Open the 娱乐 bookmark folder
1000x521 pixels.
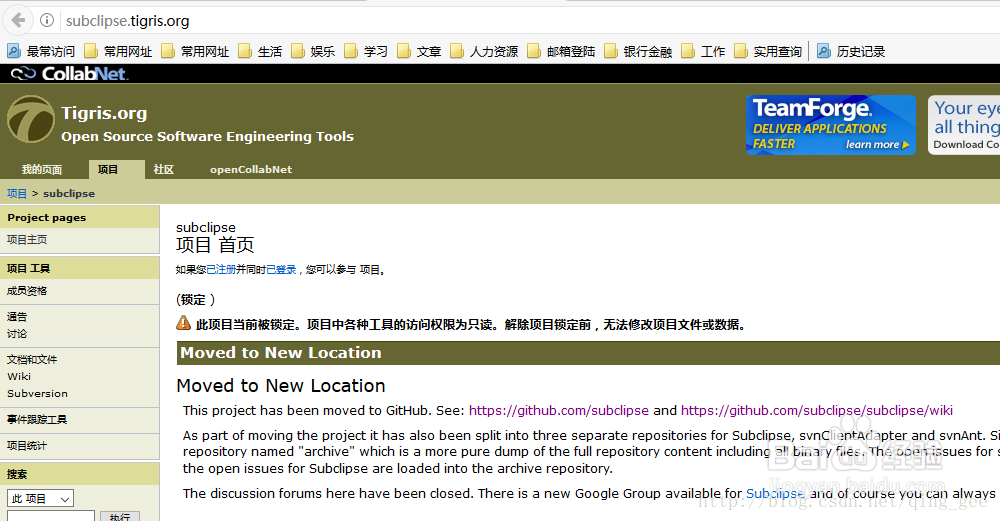coord(313,51)
